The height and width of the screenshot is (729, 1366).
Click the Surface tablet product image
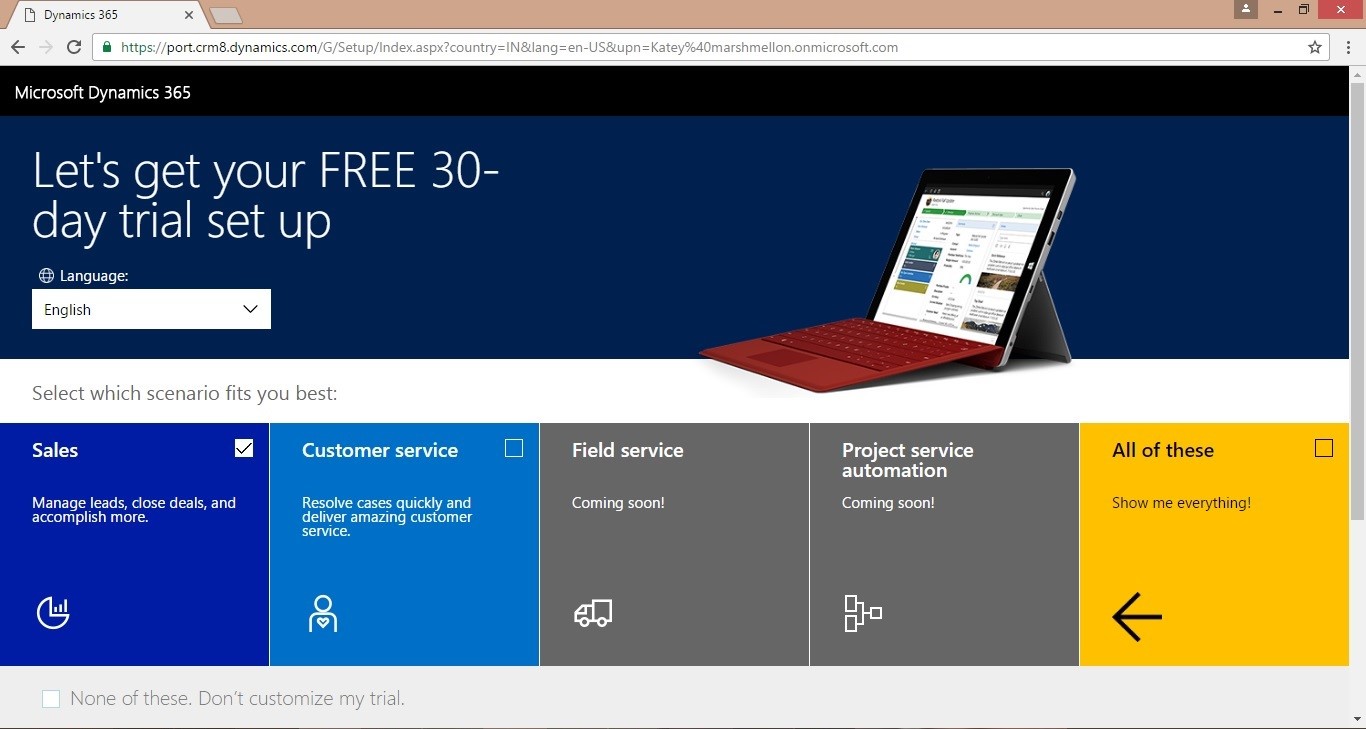tap(888, 280)
